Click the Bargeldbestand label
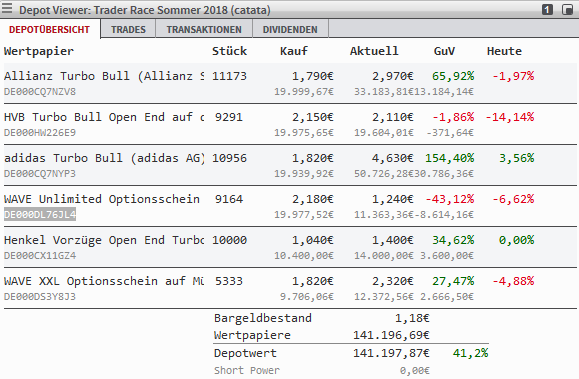The height and width of the screenshot is (379, 579). [x=263, y=318]
